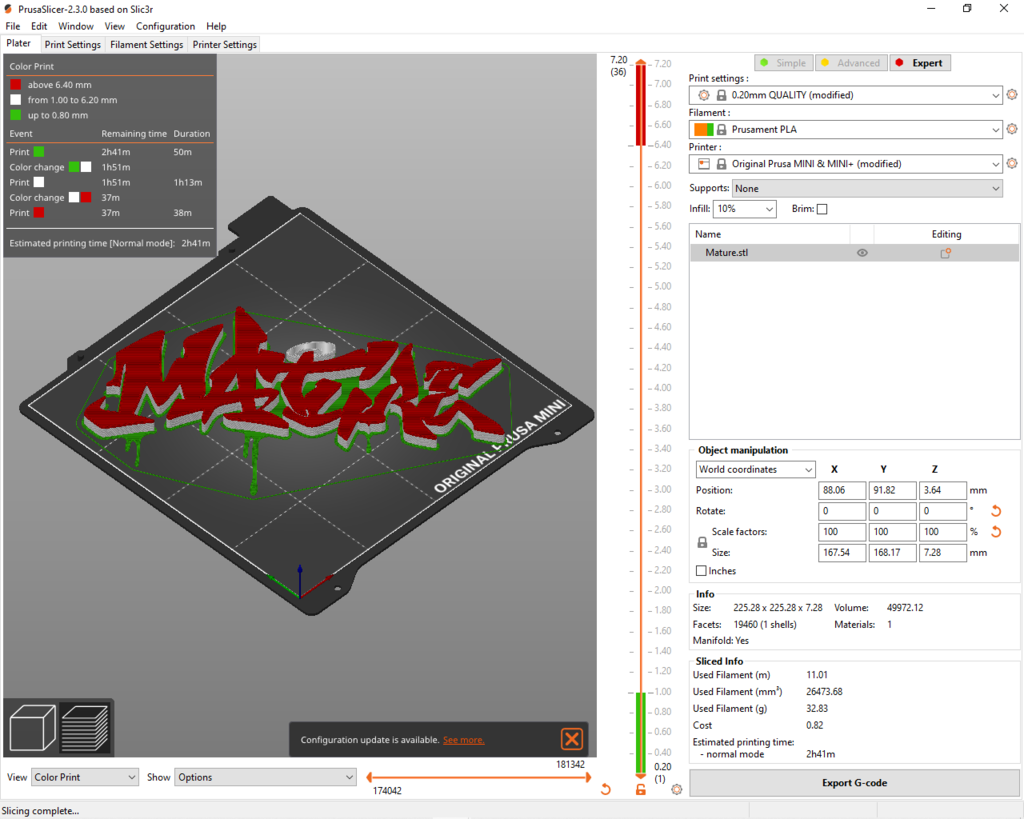Click the red band on layer slider
Viewport: 1024px width, 819px height.
pyautogui.click(x=641, y=104)
